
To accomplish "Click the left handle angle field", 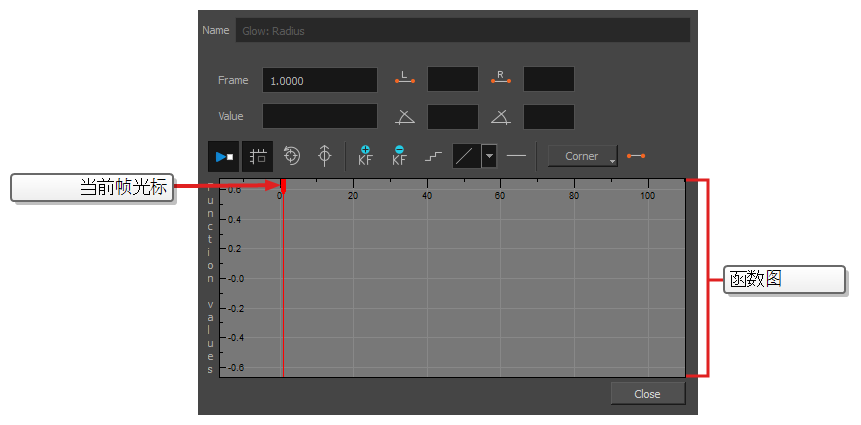I will click(452, 116).
